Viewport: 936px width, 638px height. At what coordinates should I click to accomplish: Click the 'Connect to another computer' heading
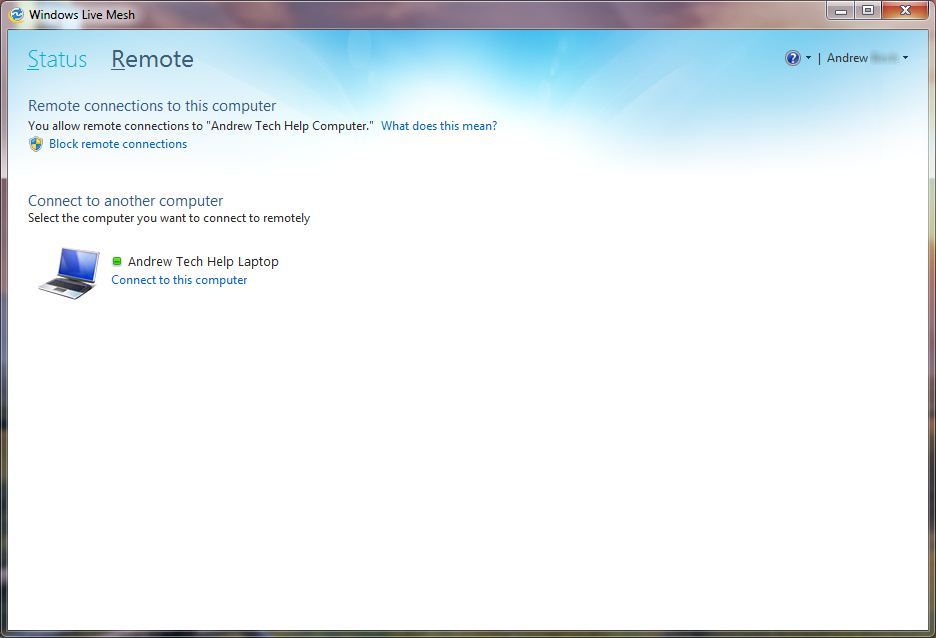point(125,201)
